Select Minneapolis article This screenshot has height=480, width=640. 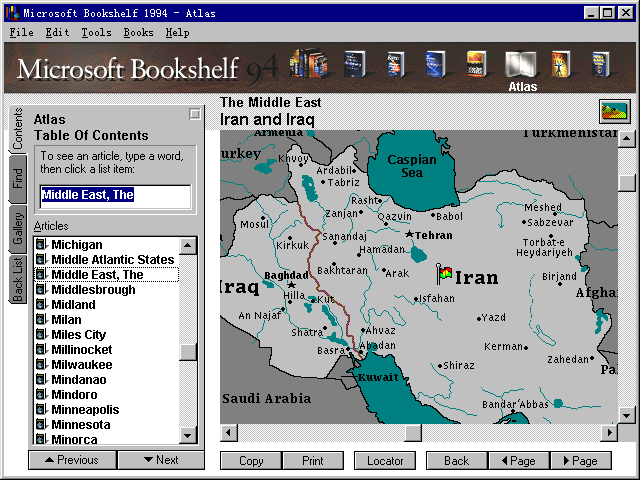106,409
